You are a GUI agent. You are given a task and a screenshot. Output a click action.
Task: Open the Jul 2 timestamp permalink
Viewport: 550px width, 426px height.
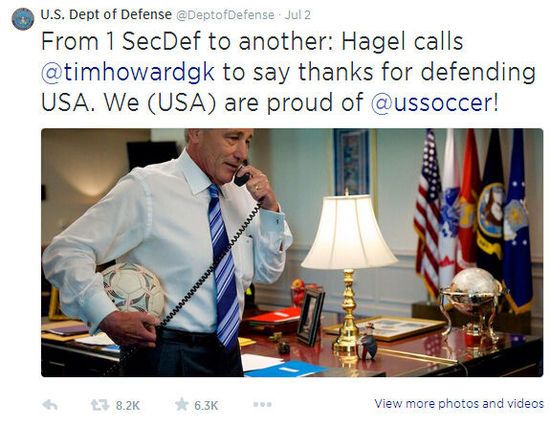pos(297,15)
